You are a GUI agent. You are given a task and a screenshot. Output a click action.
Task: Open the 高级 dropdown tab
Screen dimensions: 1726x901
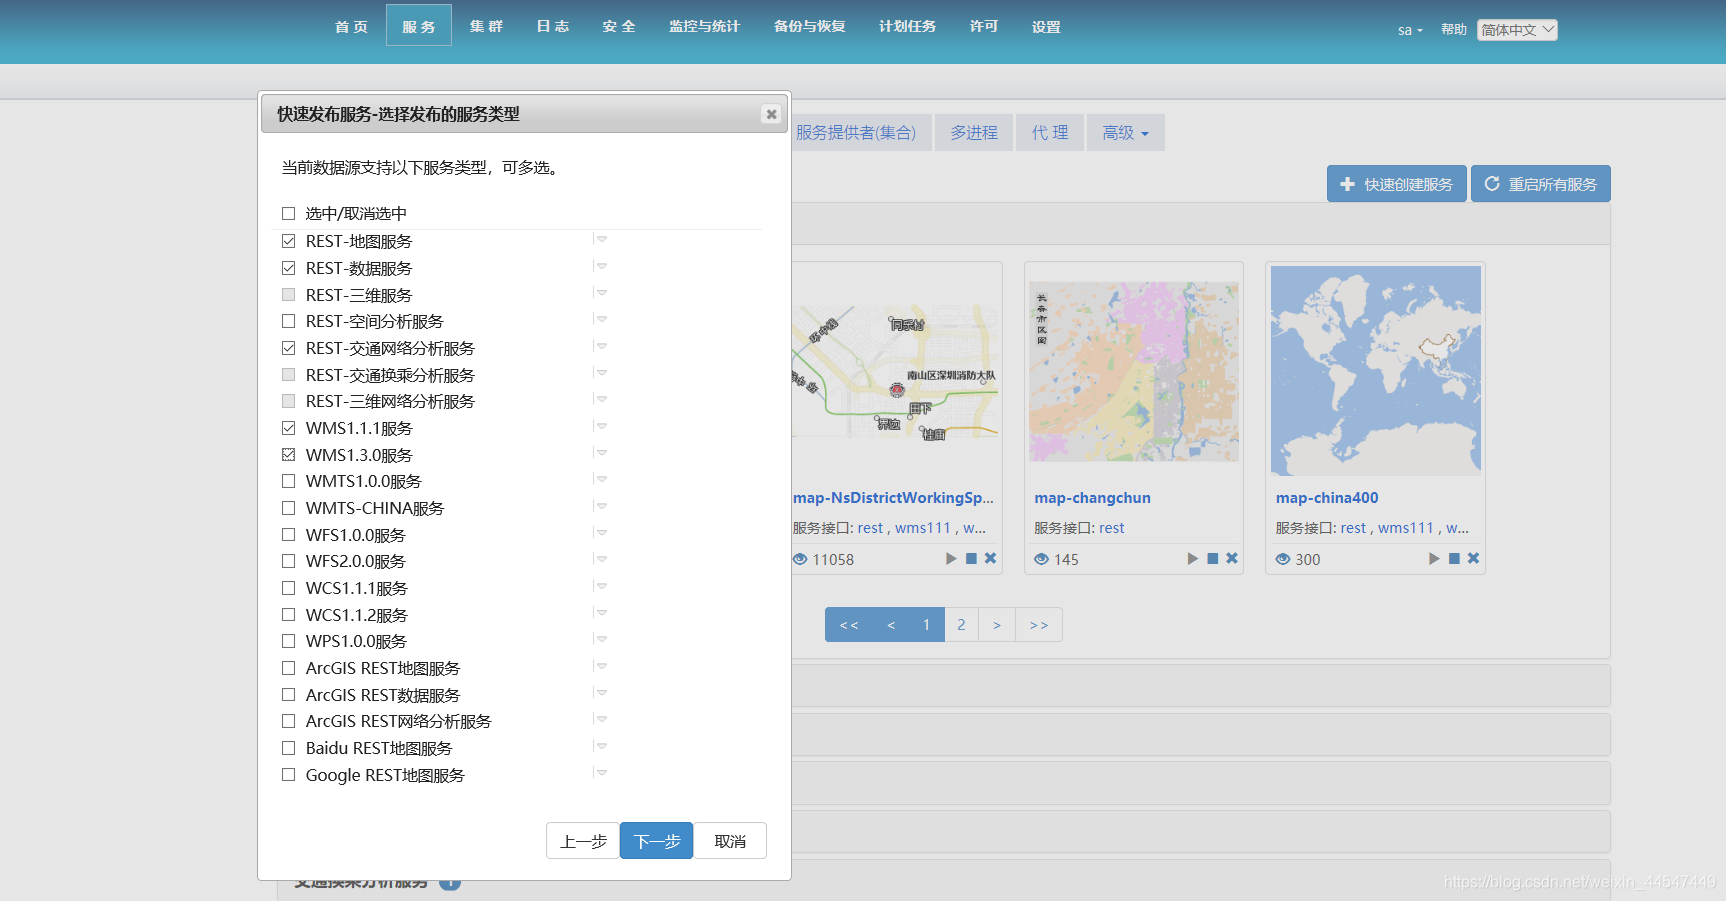[1125, 133]
